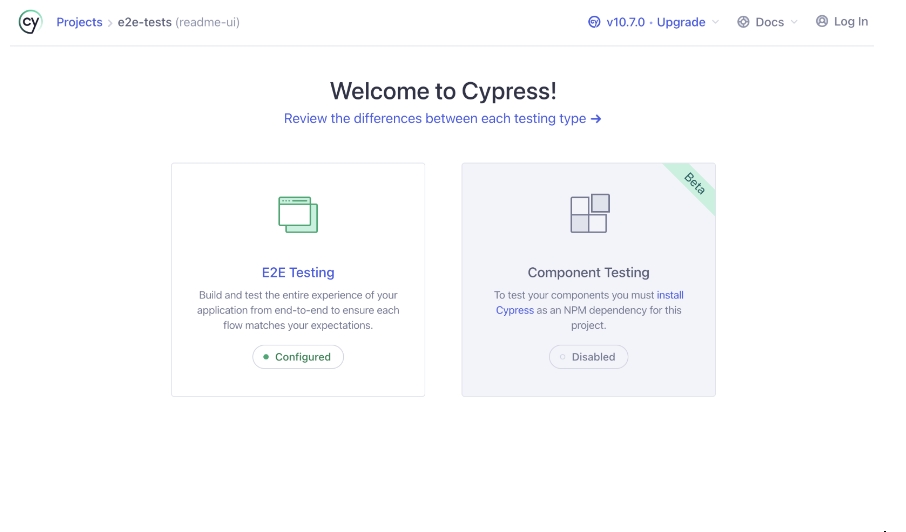This screenshot has width=906, height=532.
Task: Click the Cypress logo in the header
Action: pyautogui.click(x=31, y=22)
